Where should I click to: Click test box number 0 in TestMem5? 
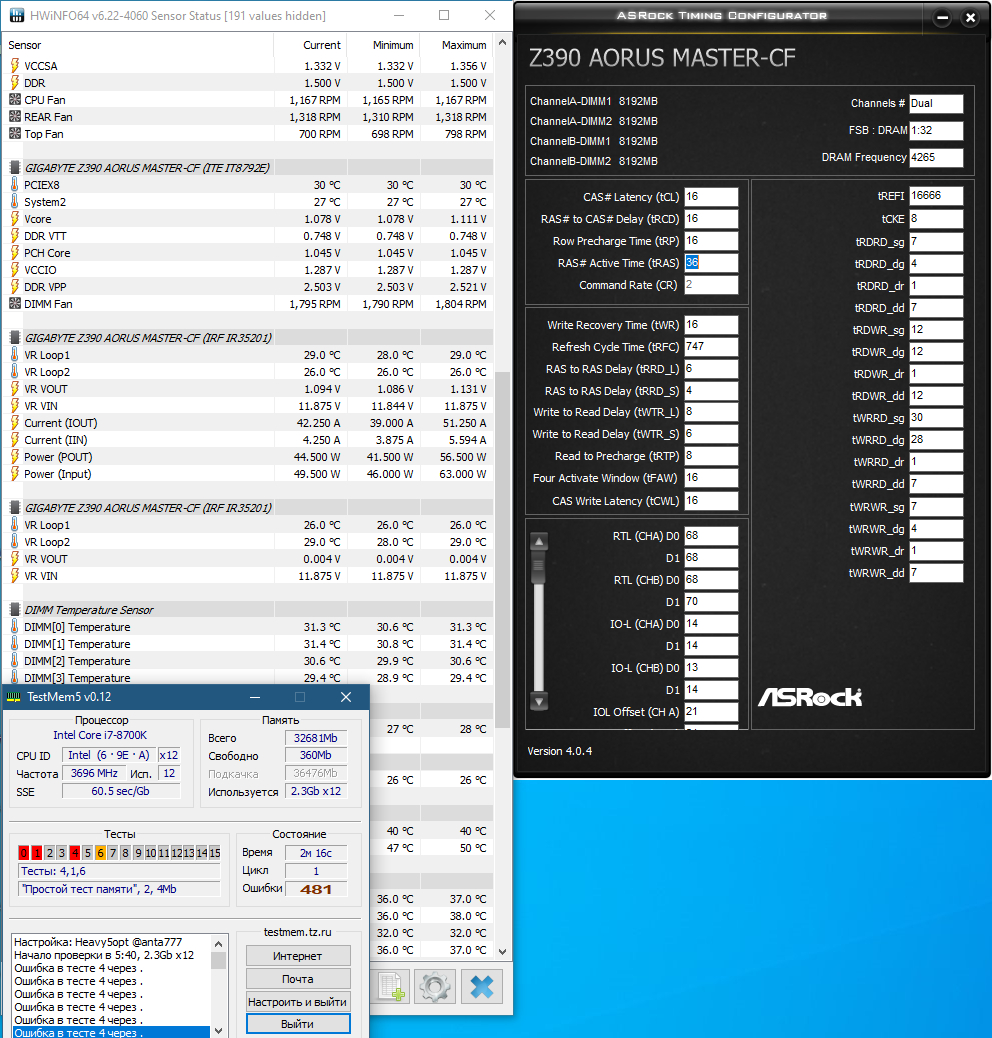click(x=24, y=853)
